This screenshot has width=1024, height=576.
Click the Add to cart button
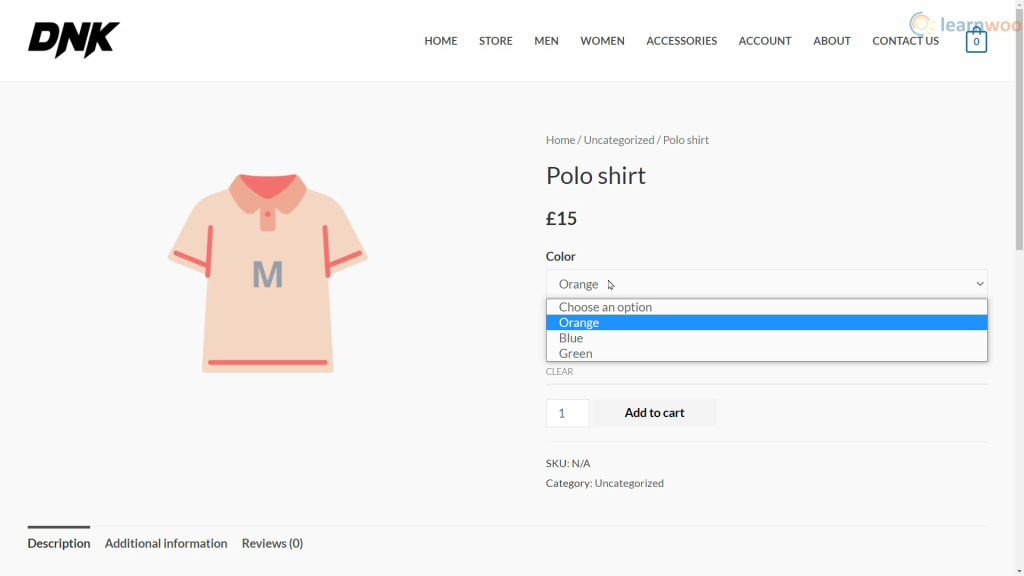click(x=654, y=413)
